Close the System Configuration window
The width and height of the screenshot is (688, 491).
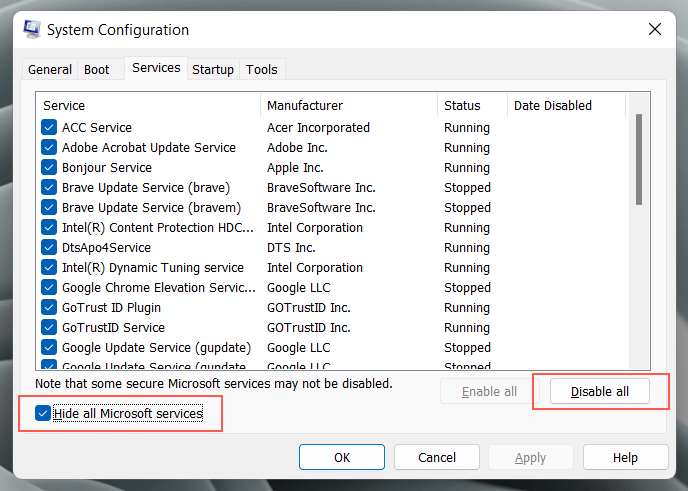(655, 30)
